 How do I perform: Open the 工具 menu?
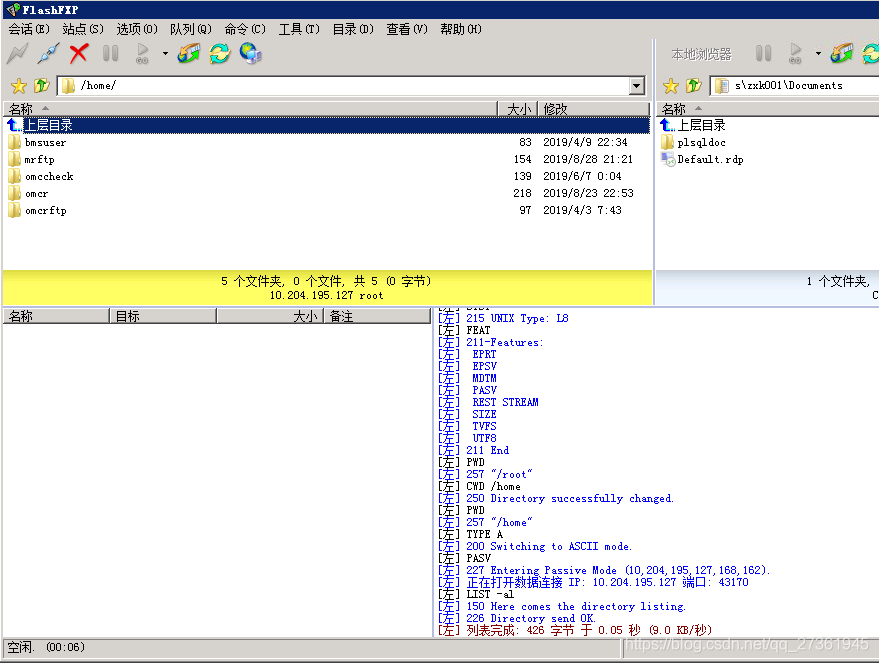[x=299, y=29]
